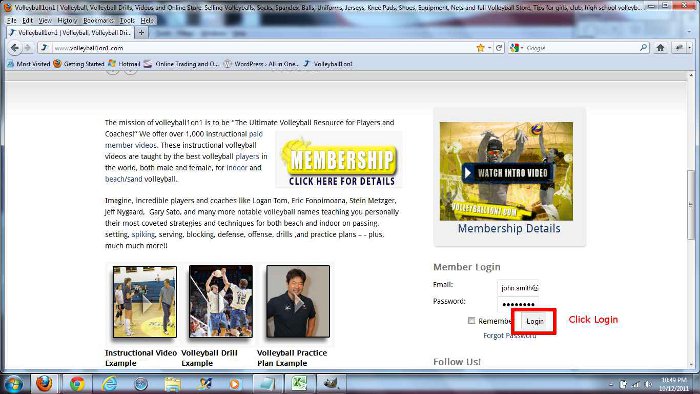This screenshot has width=700, height=394.
Task: Show hidden system tray icons arrow
Action: pyautogui.click(x=611, y=384)
